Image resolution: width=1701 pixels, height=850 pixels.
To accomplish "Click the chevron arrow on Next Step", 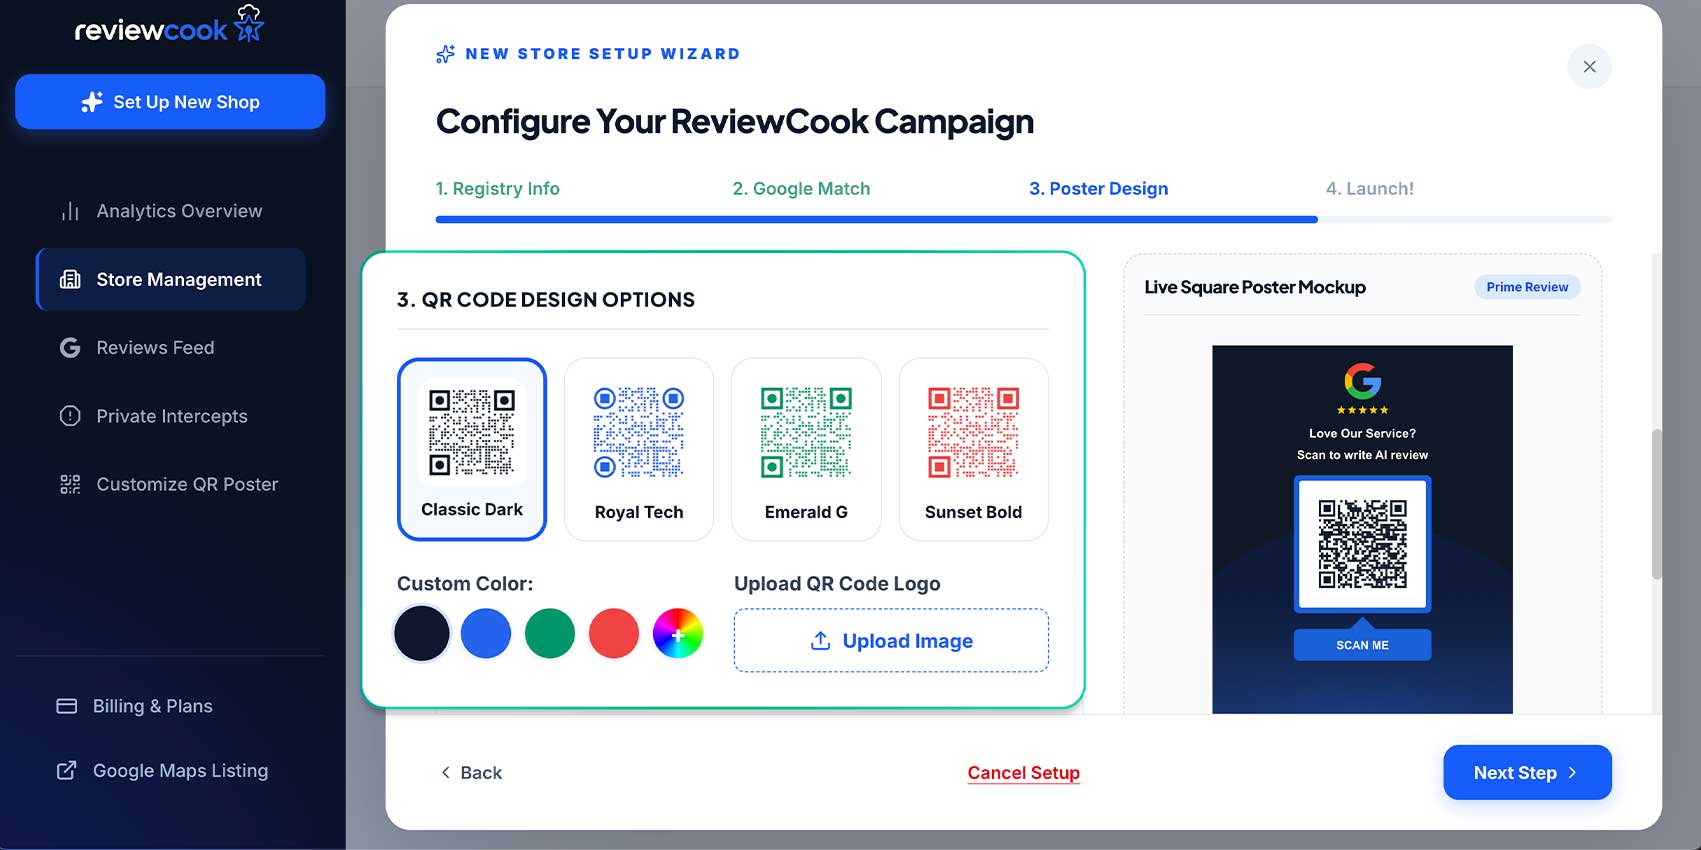I will coord(1572,772).
